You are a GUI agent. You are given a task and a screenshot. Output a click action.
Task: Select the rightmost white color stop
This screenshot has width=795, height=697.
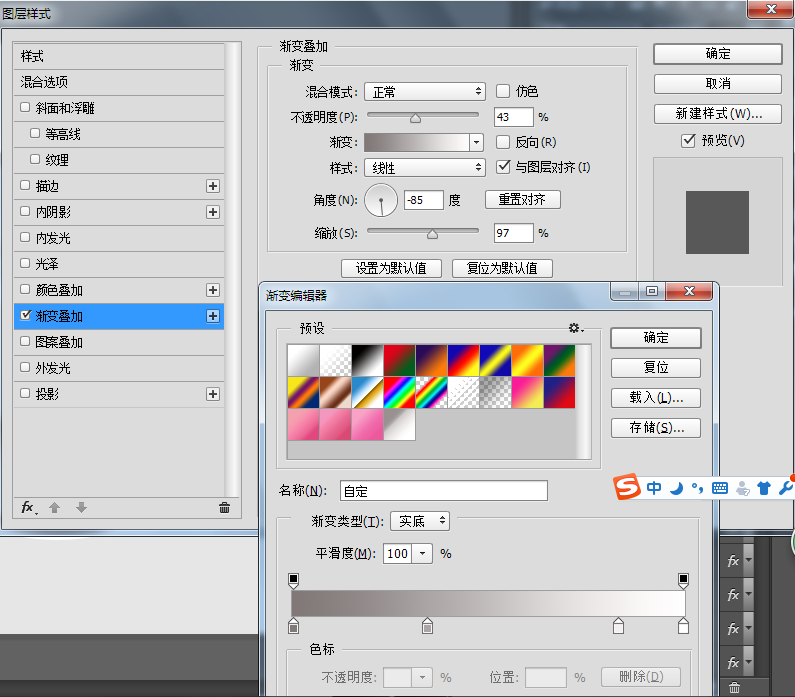point(683,626)
